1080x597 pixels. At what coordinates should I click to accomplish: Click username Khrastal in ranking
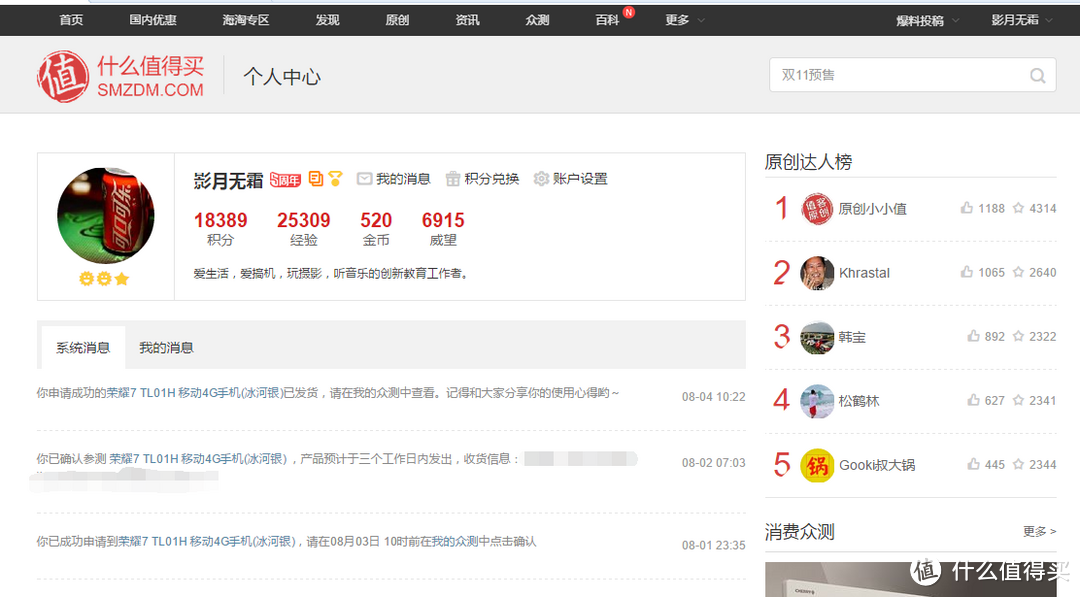tap(864, 273)
